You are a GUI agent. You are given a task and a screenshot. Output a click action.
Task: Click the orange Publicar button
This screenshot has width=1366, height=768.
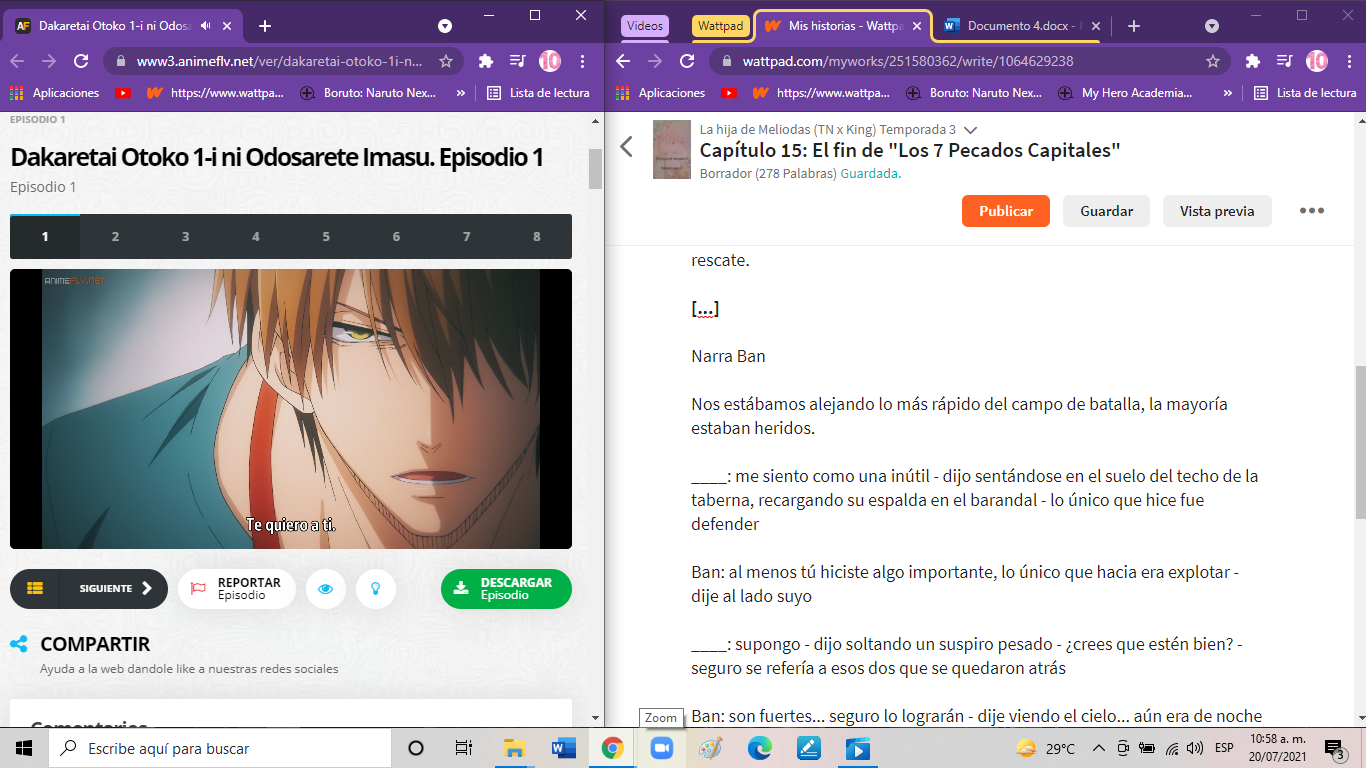click(1006, 211)
